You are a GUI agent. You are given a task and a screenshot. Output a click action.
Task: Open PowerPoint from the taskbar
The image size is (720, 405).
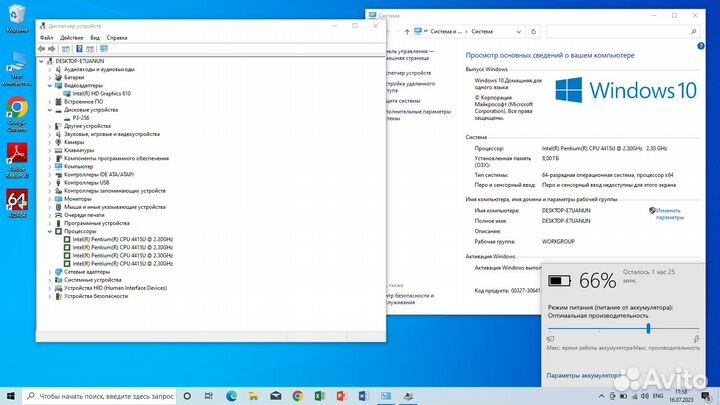tap(341, 396)
